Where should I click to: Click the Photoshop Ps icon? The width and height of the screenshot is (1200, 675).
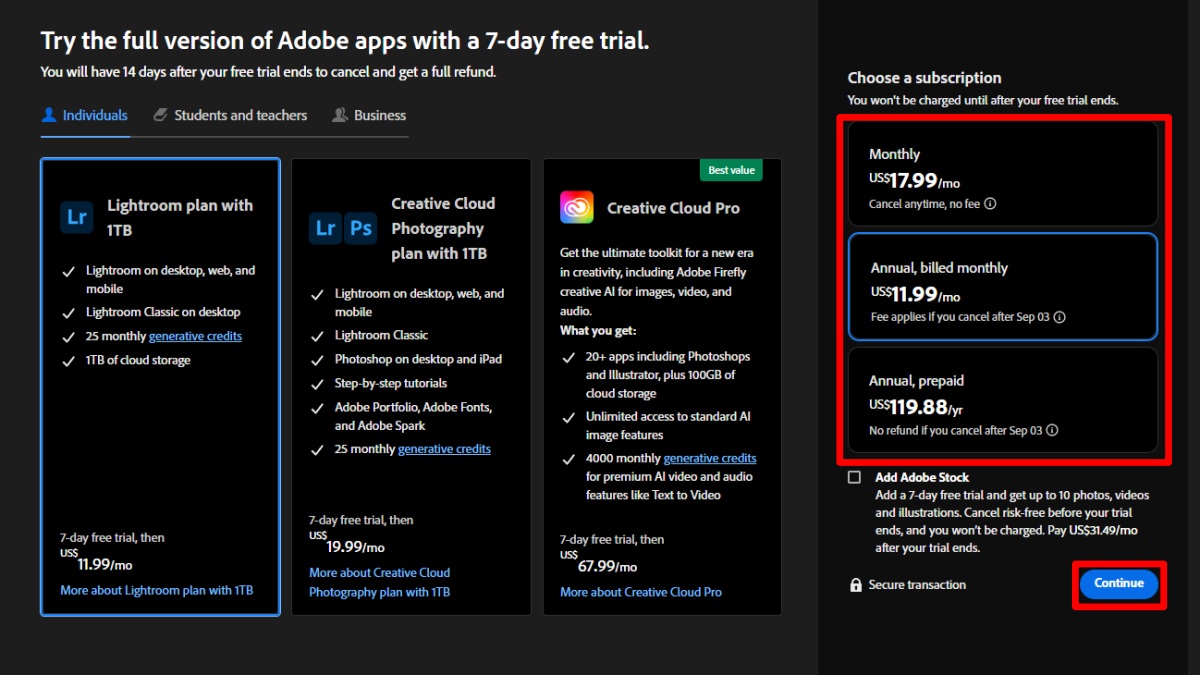click(x=361, y=228)
